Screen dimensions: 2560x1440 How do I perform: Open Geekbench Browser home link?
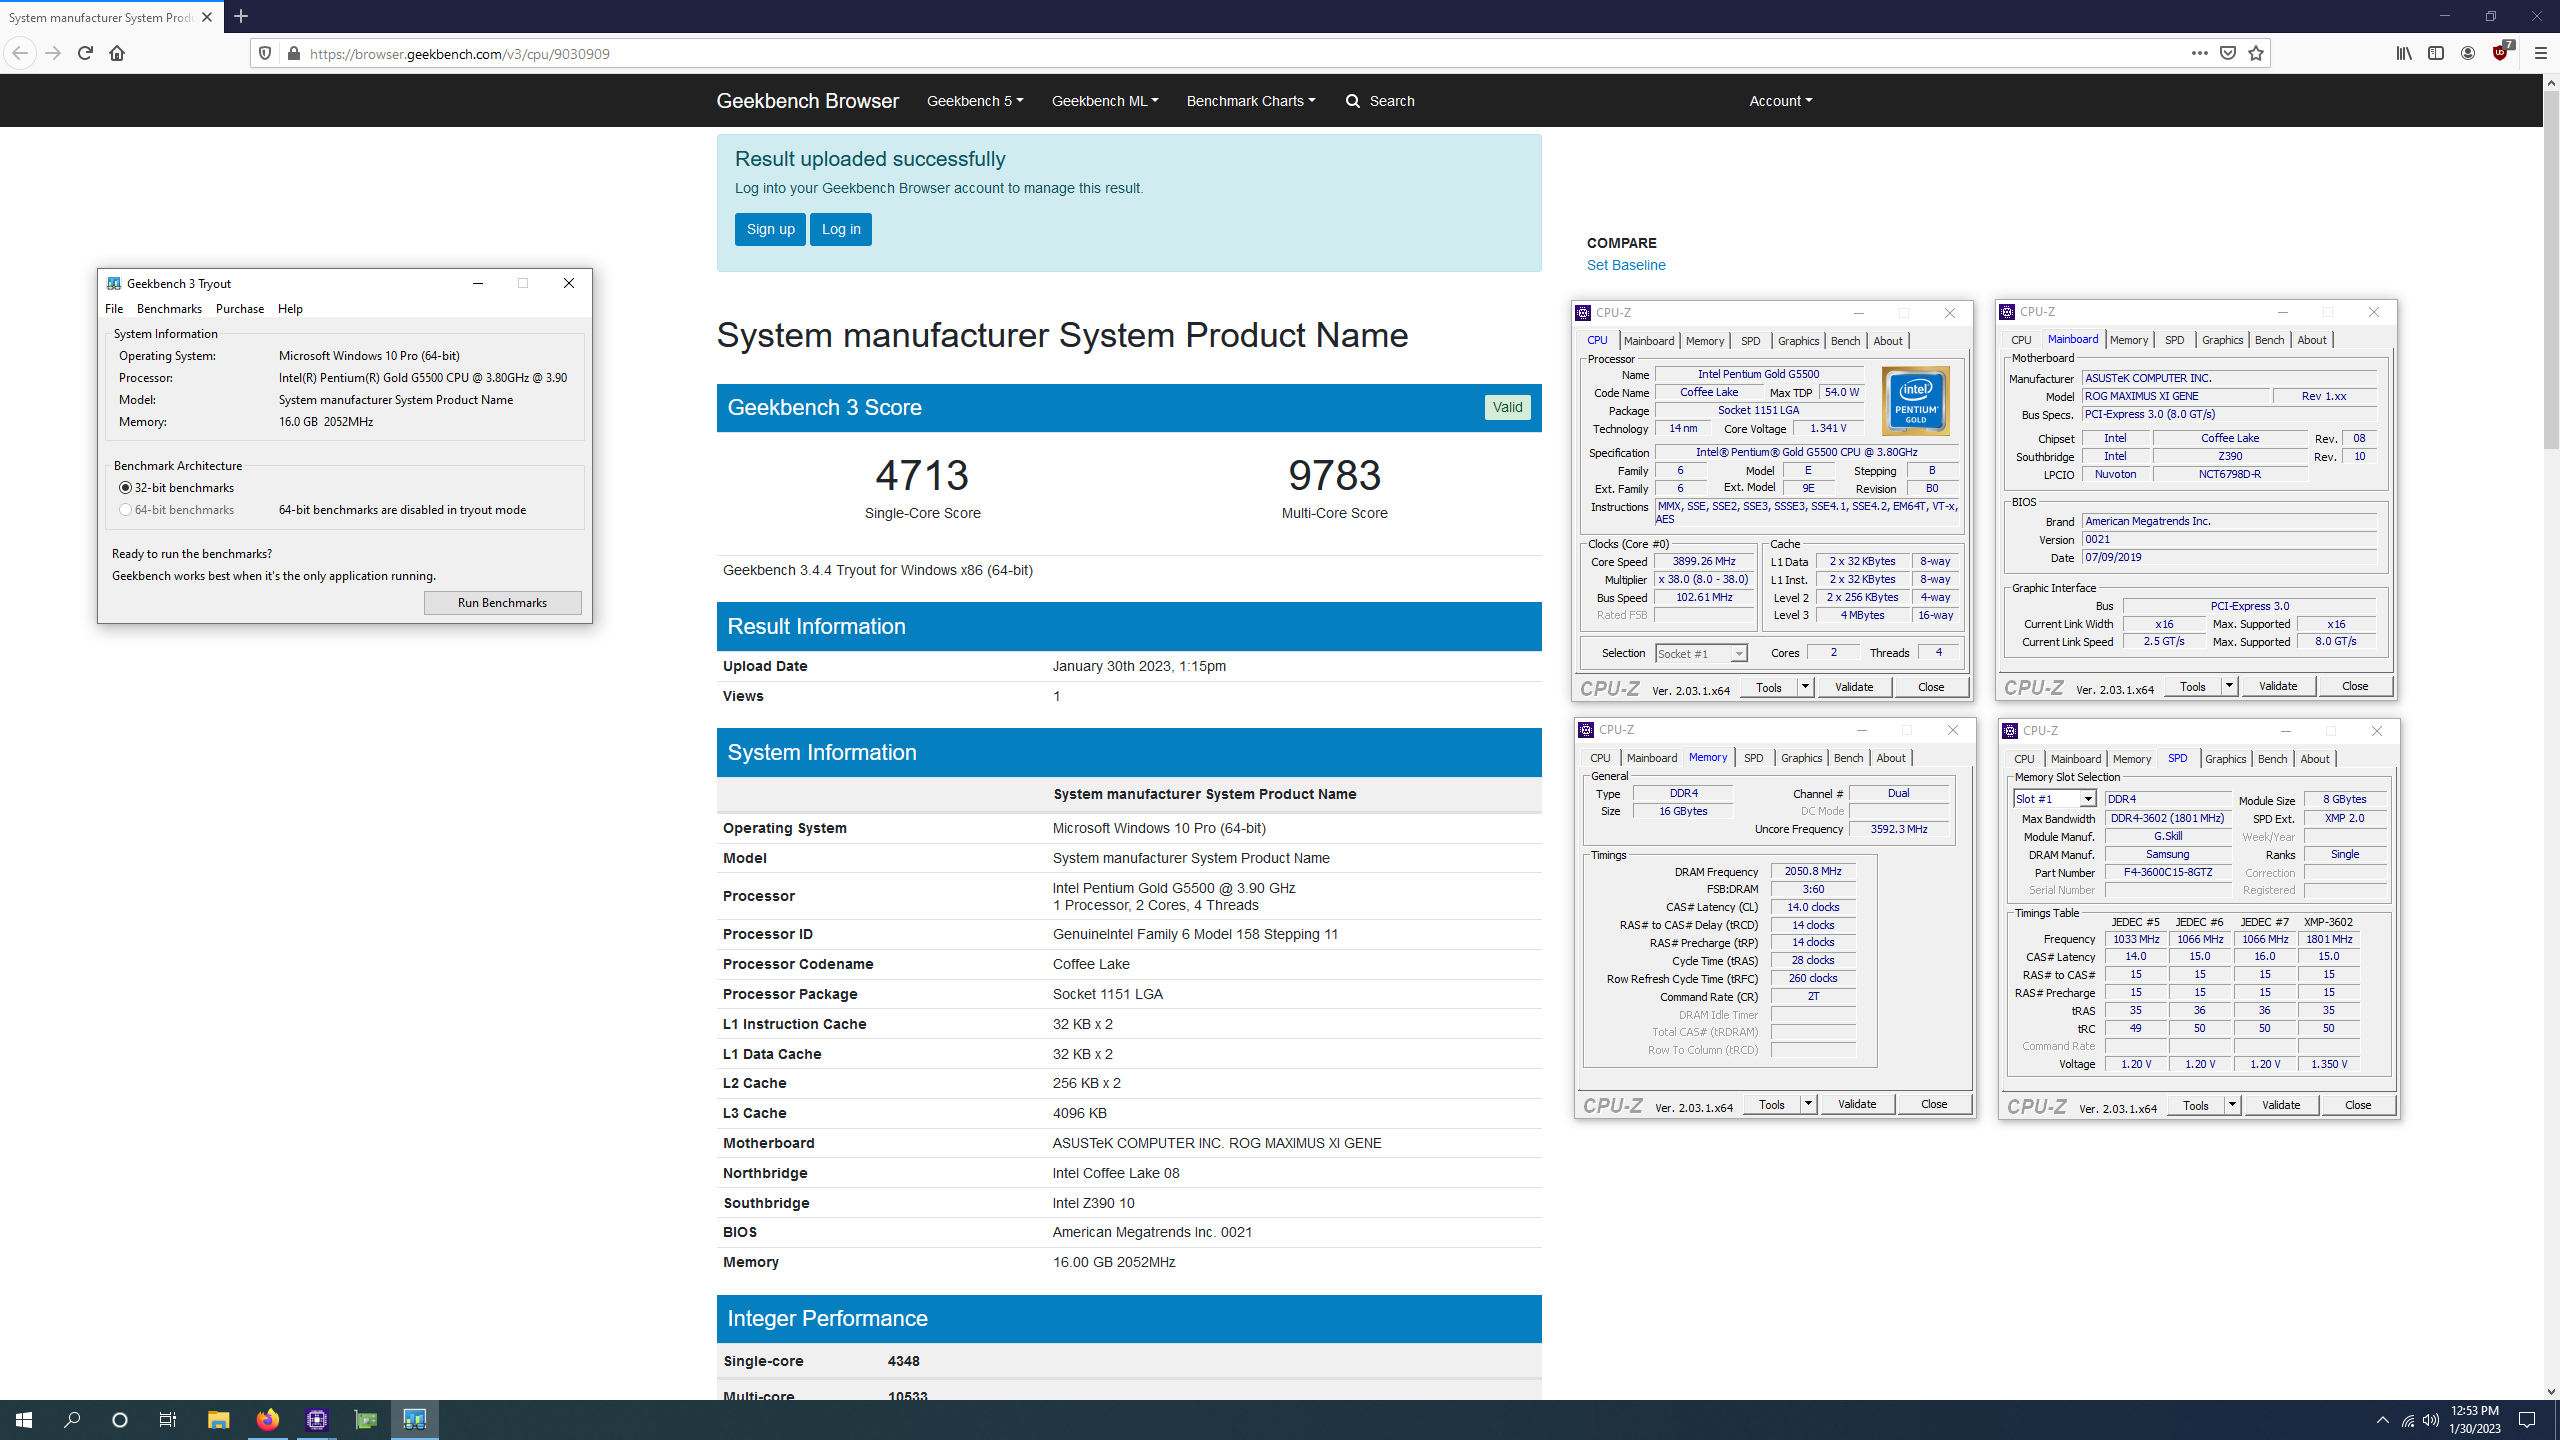pyautogui.click(x=808, y=101)
